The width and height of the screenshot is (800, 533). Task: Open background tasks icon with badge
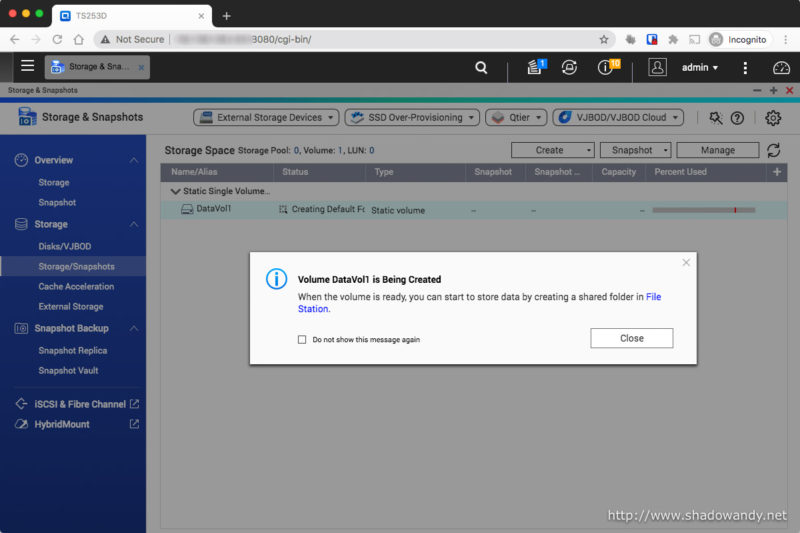pyautogui.click(x=535, y=67)
